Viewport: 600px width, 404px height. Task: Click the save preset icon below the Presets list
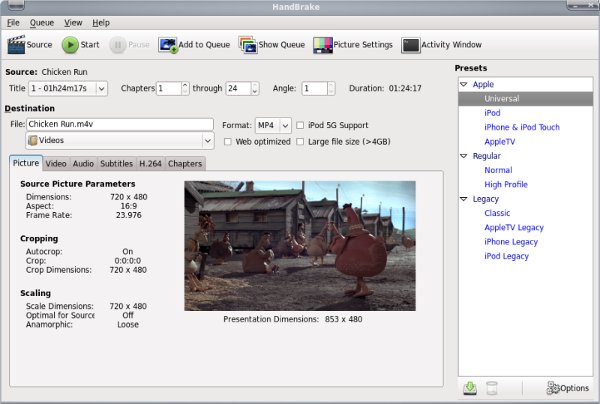(470, 387)
